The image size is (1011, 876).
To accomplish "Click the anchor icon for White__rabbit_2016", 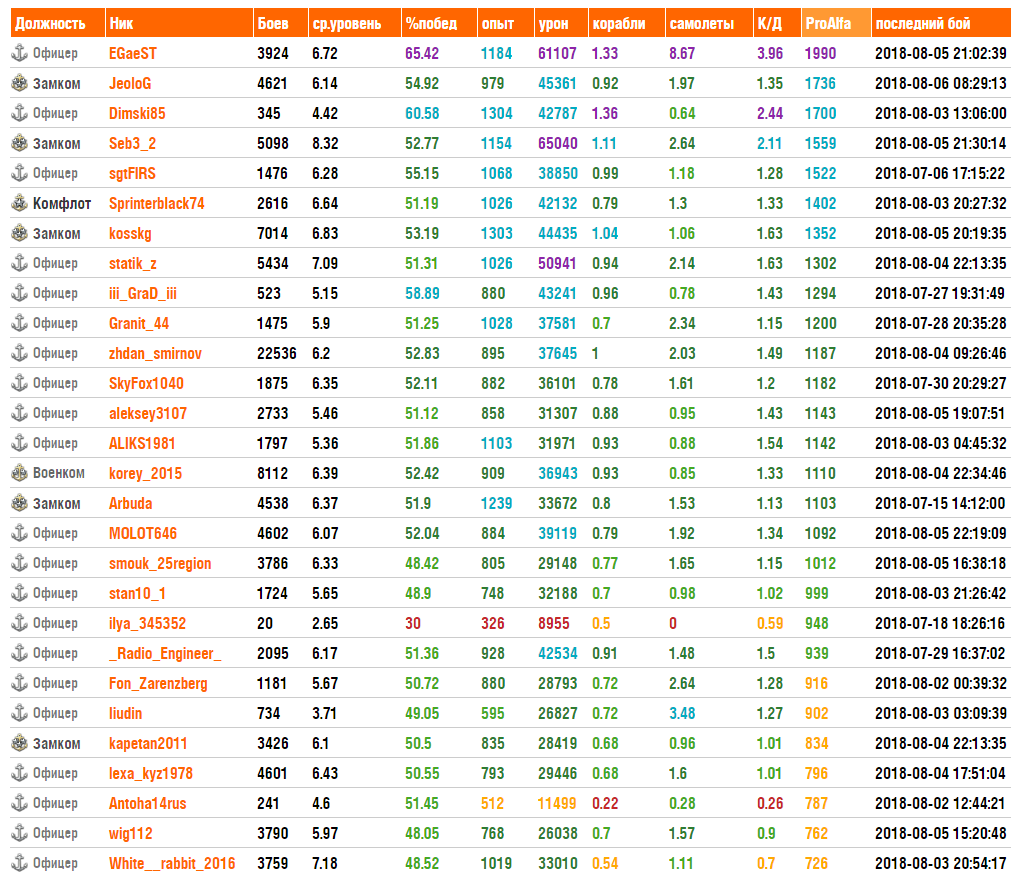I will pos(19,863).
